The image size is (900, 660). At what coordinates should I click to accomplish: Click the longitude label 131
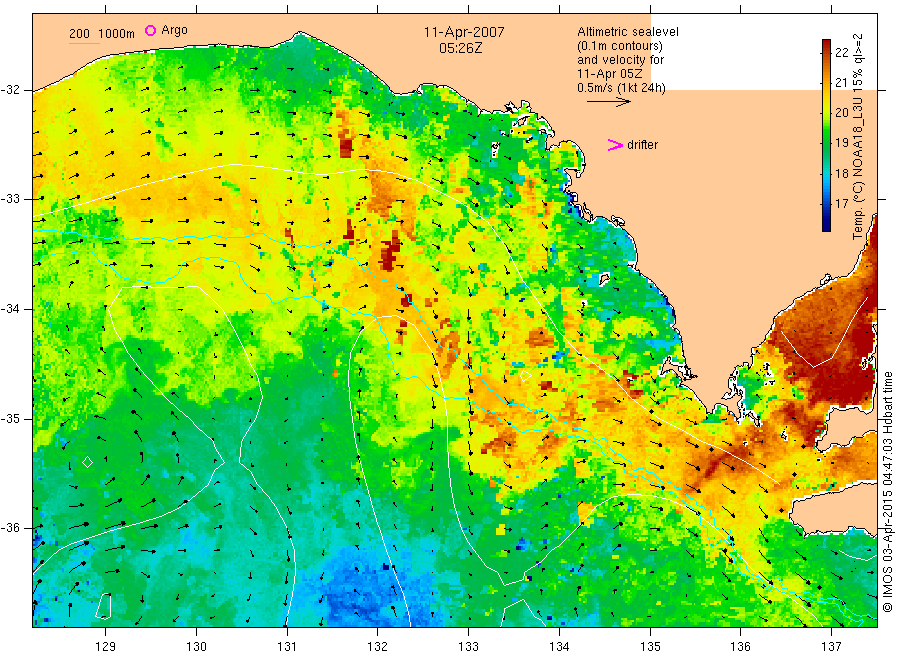click(287, 646)
